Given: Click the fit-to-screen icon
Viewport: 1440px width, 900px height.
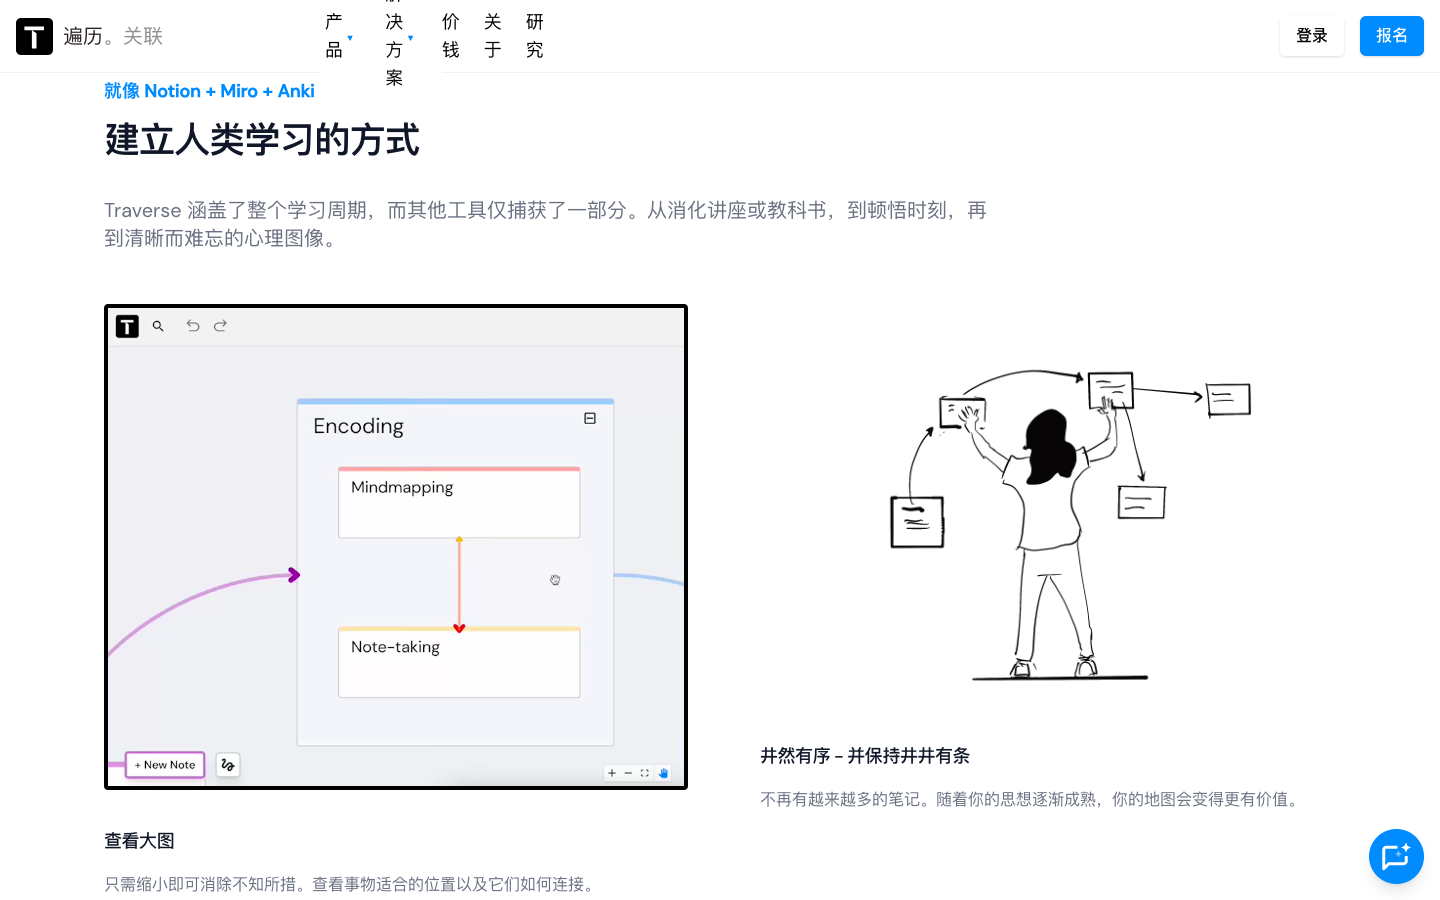Looking at the screenshot, I should [645, 773].
